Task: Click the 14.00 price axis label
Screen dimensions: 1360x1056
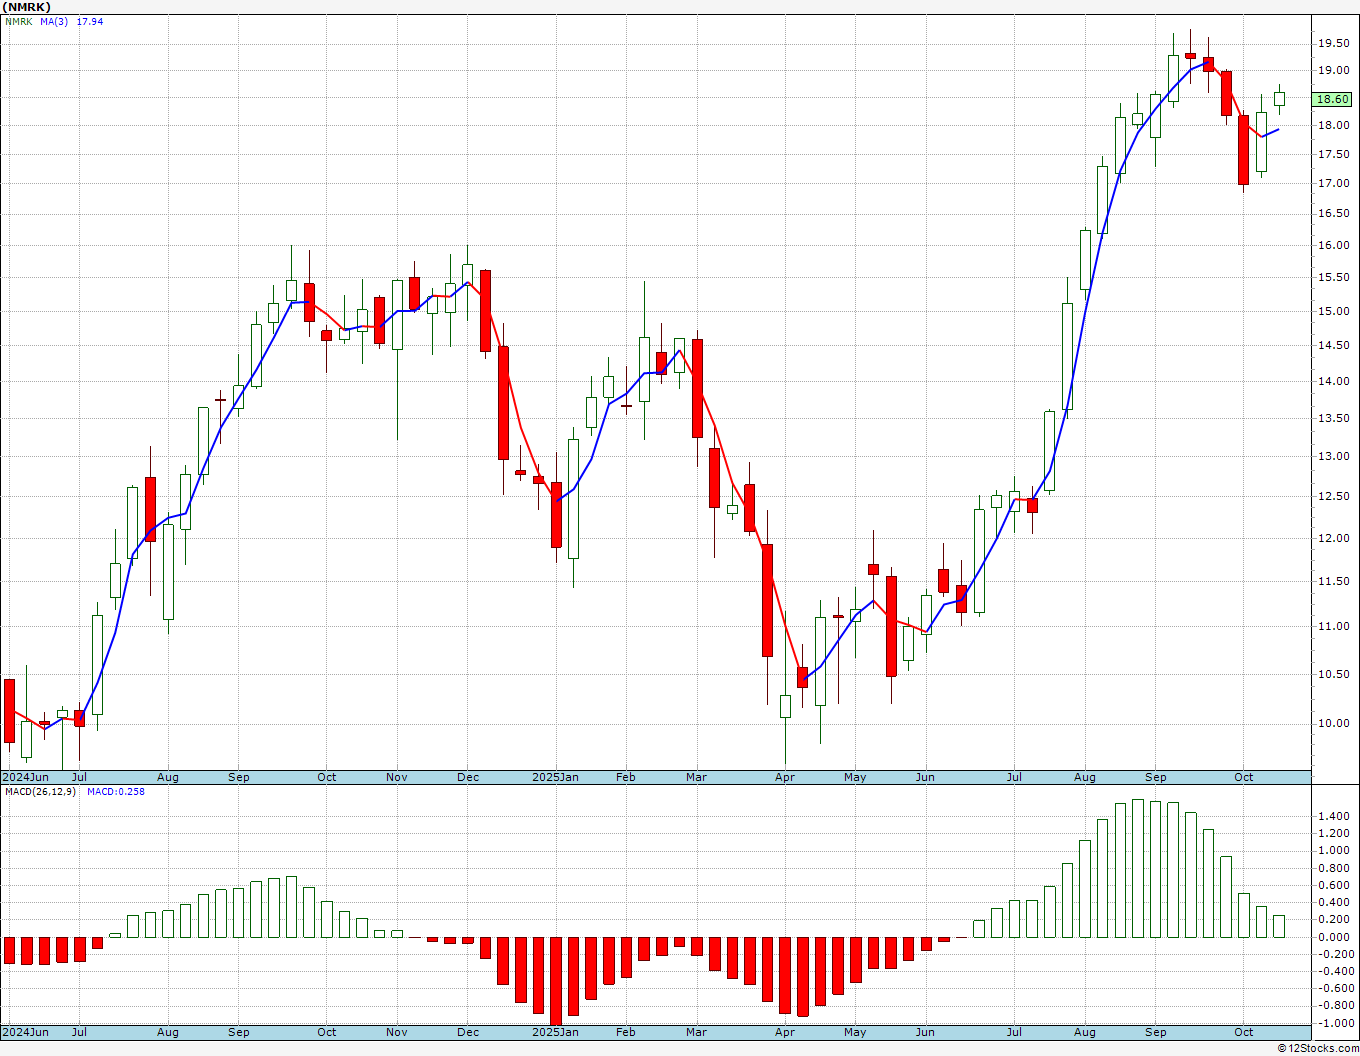Action: [x=1333, y=381]
